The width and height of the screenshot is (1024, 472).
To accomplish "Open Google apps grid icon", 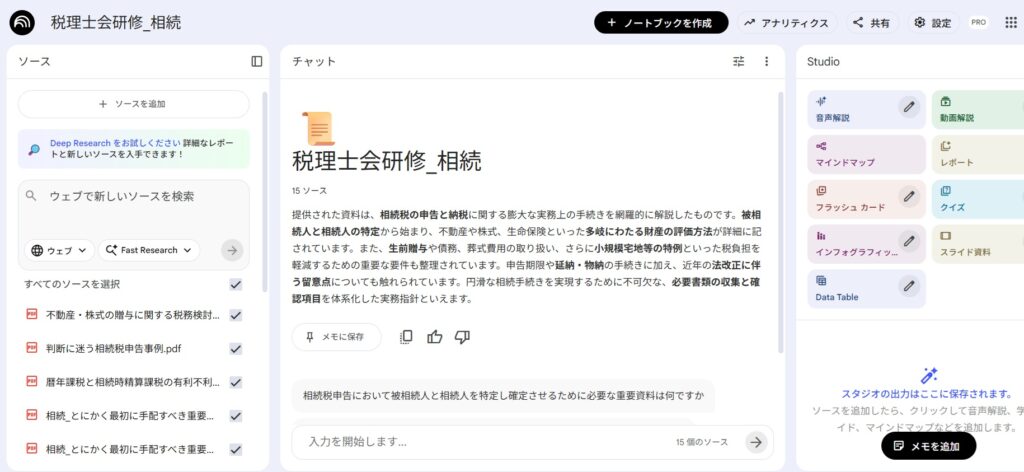I will [x=1012, y=22].
